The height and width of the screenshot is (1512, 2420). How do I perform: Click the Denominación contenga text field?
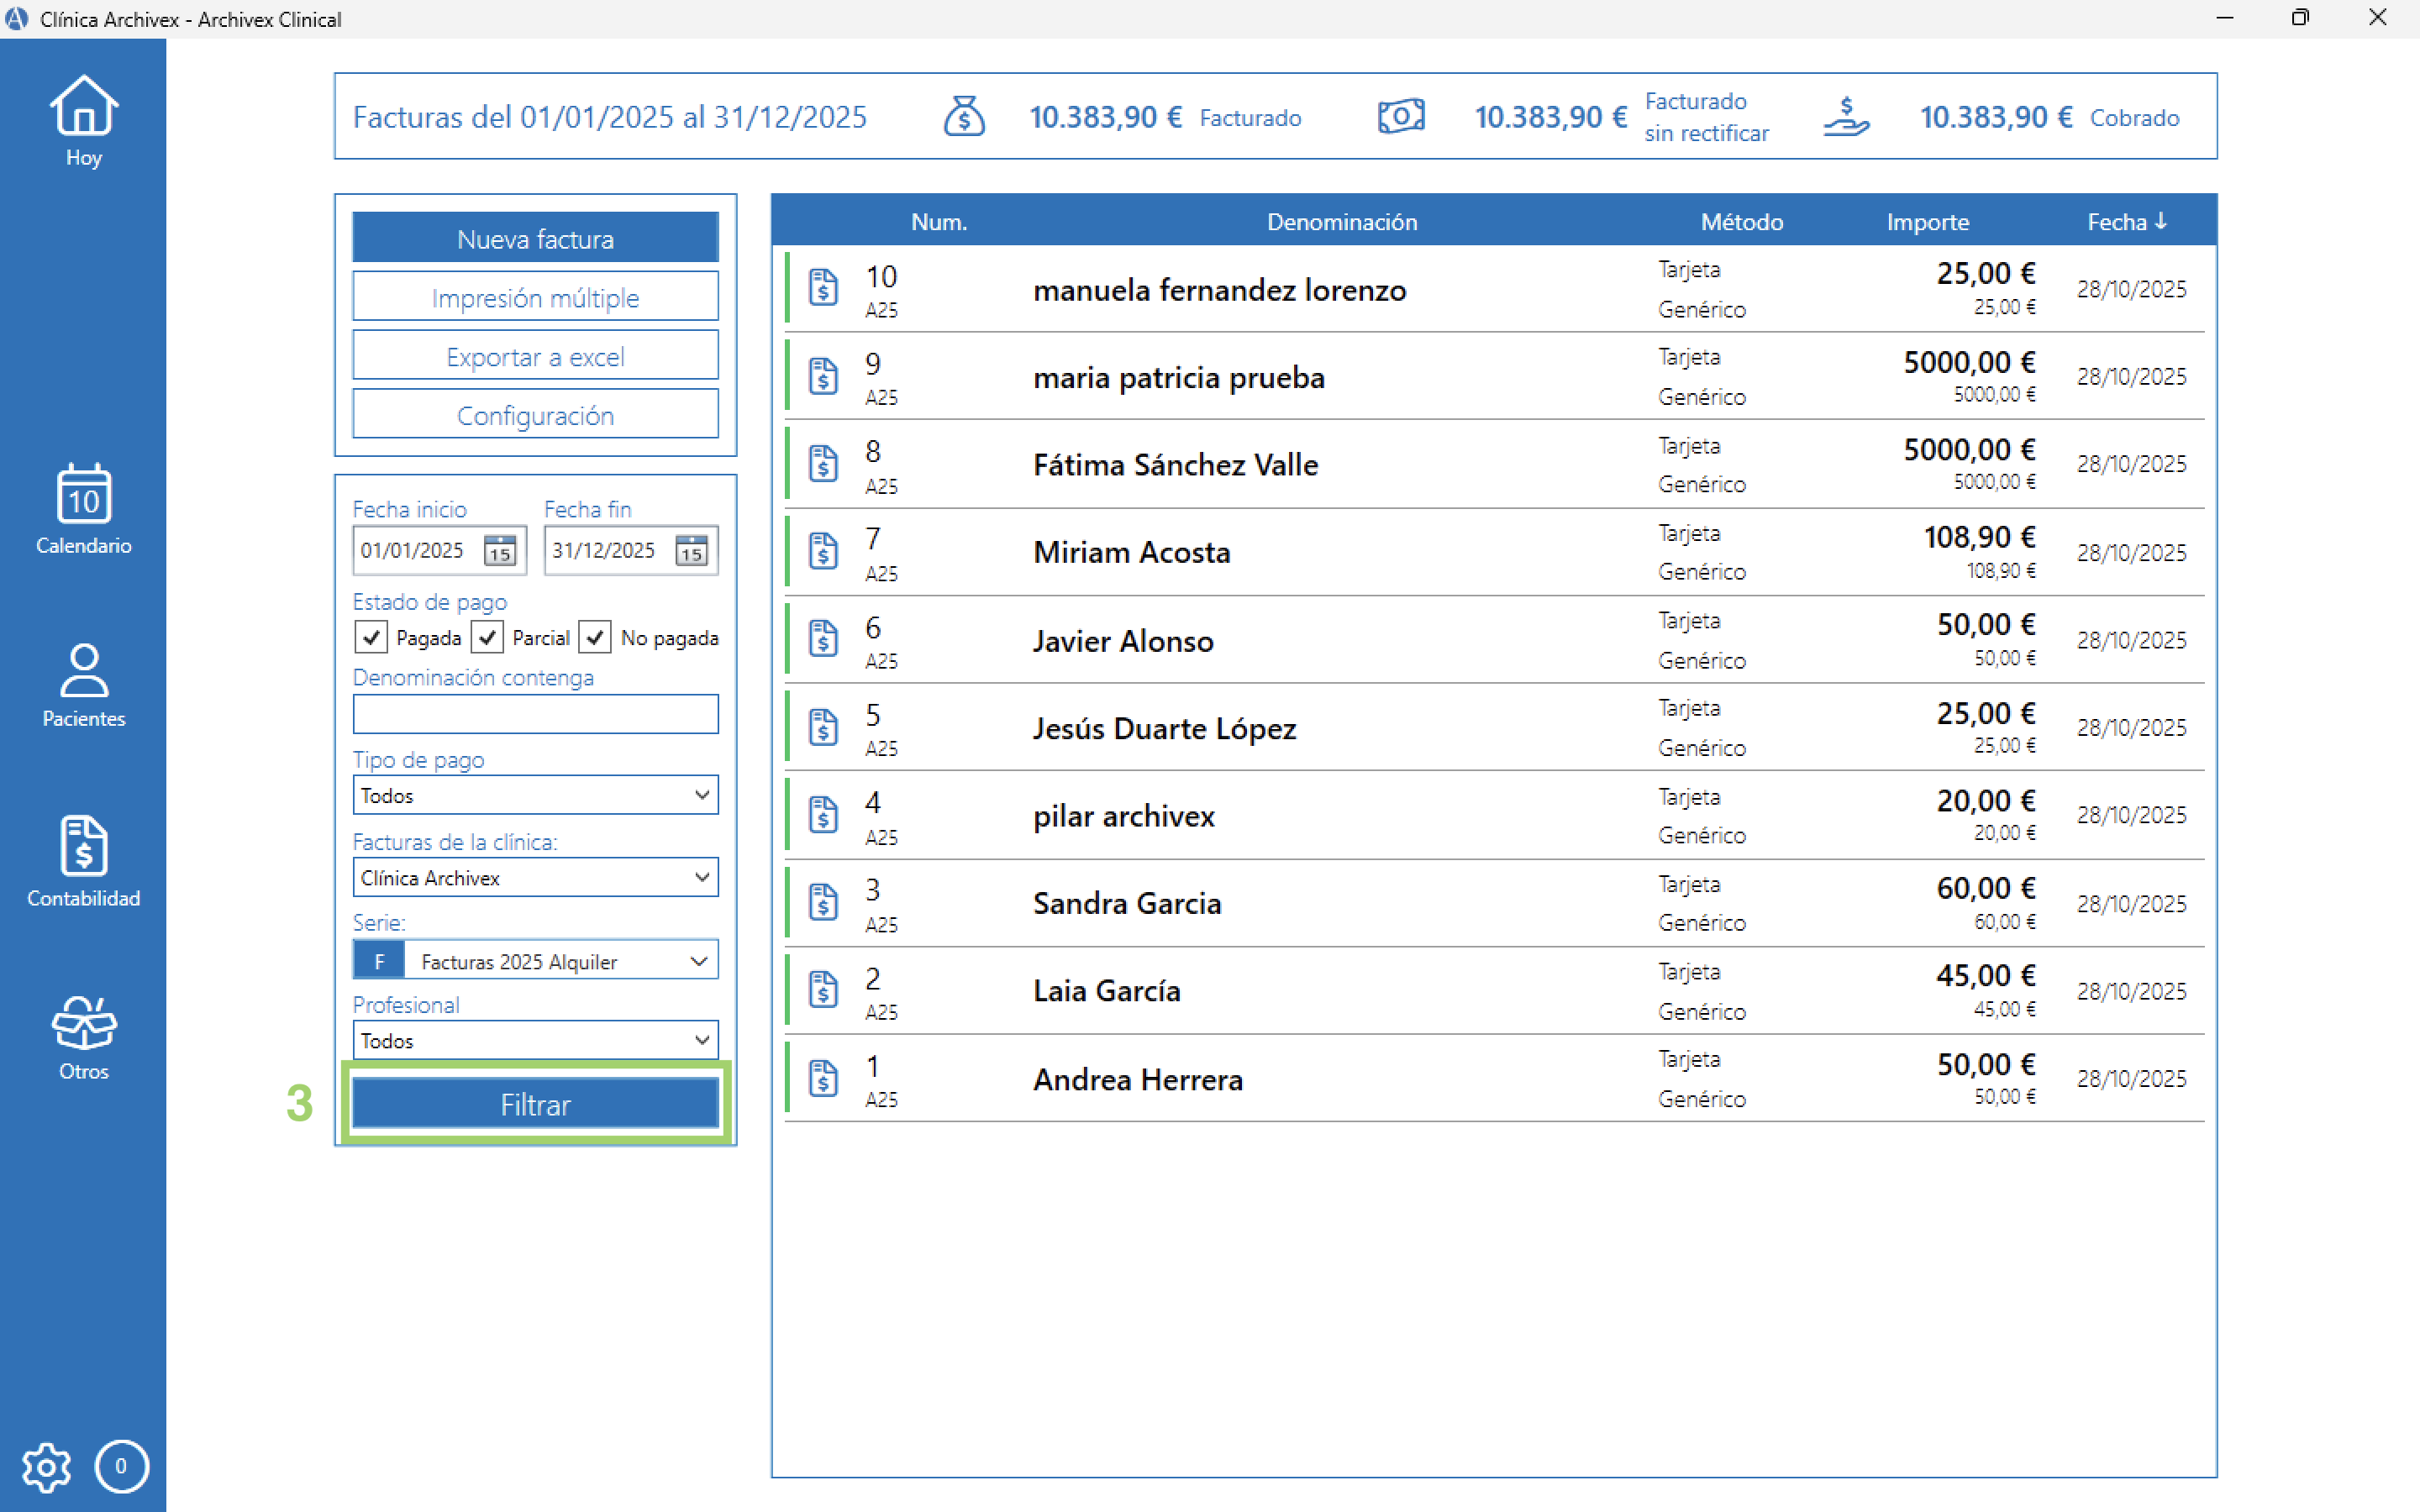[x=535, y=714]
